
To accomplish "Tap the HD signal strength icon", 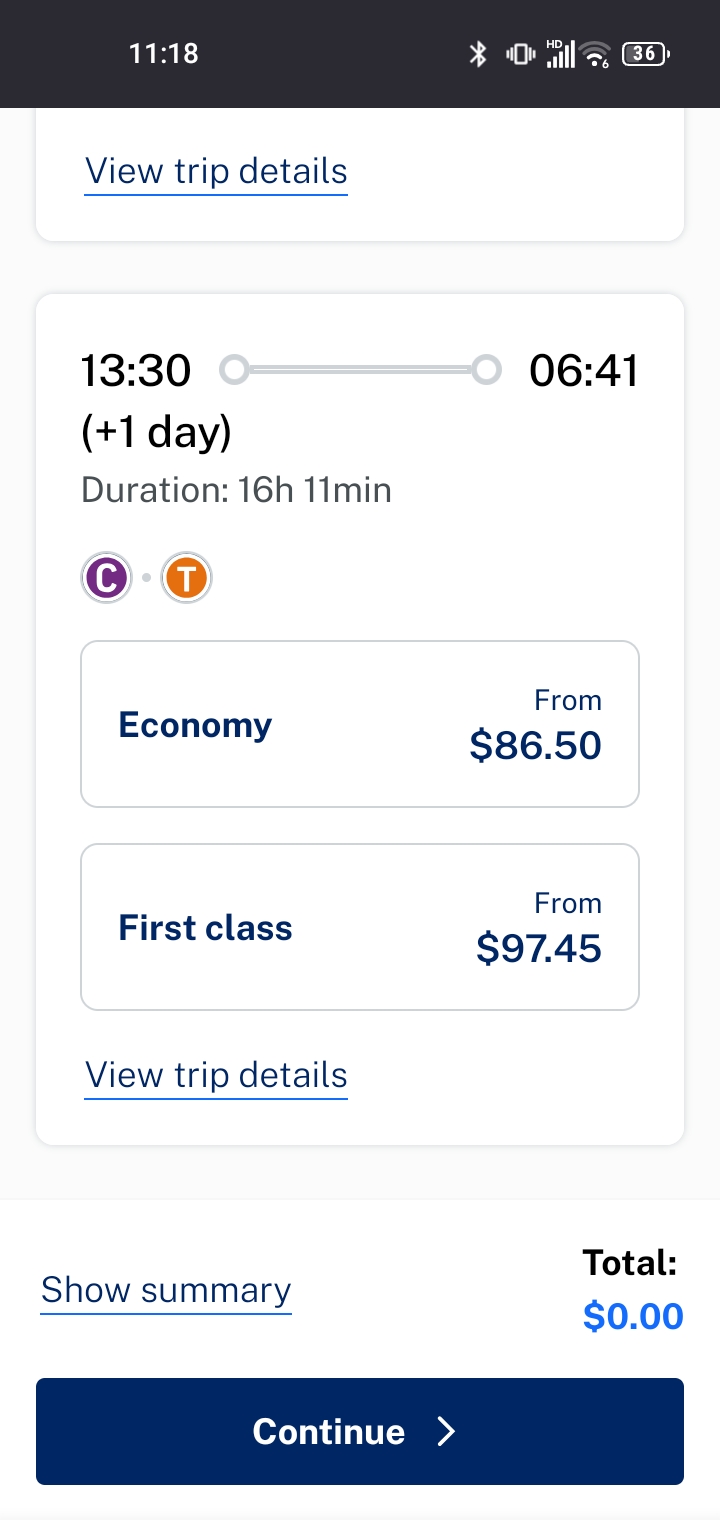I will [560, 54].
